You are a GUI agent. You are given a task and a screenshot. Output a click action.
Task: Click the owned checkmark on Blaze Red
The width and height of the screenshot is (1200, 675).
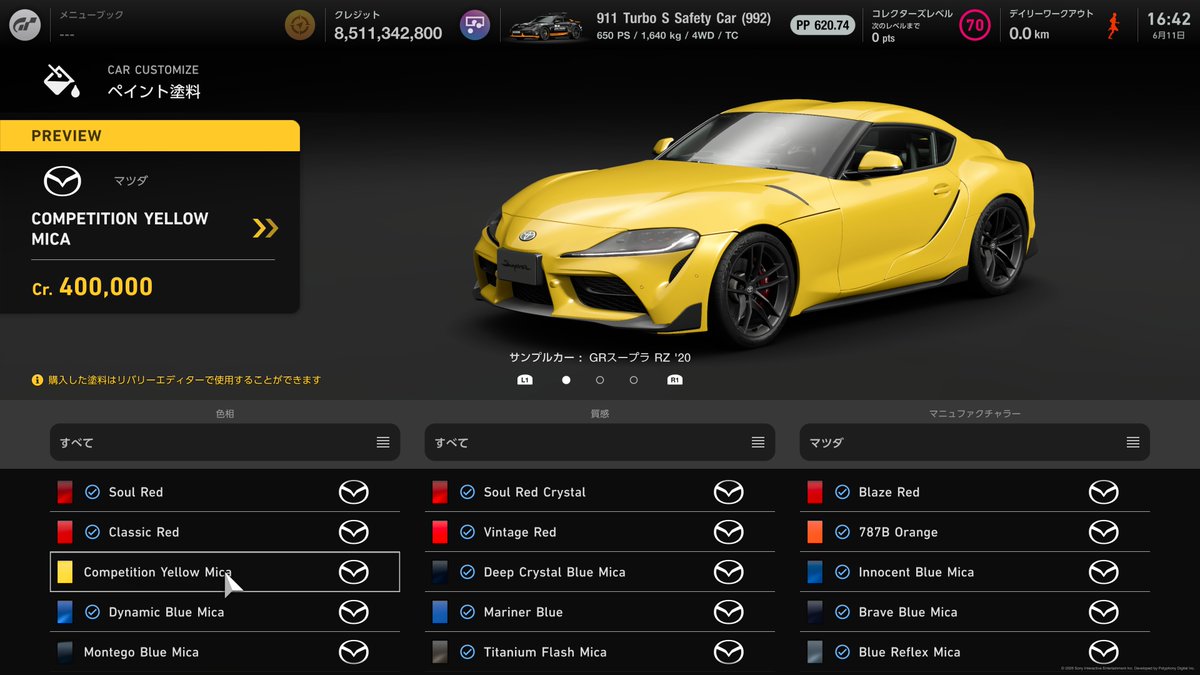coord(842,492)
